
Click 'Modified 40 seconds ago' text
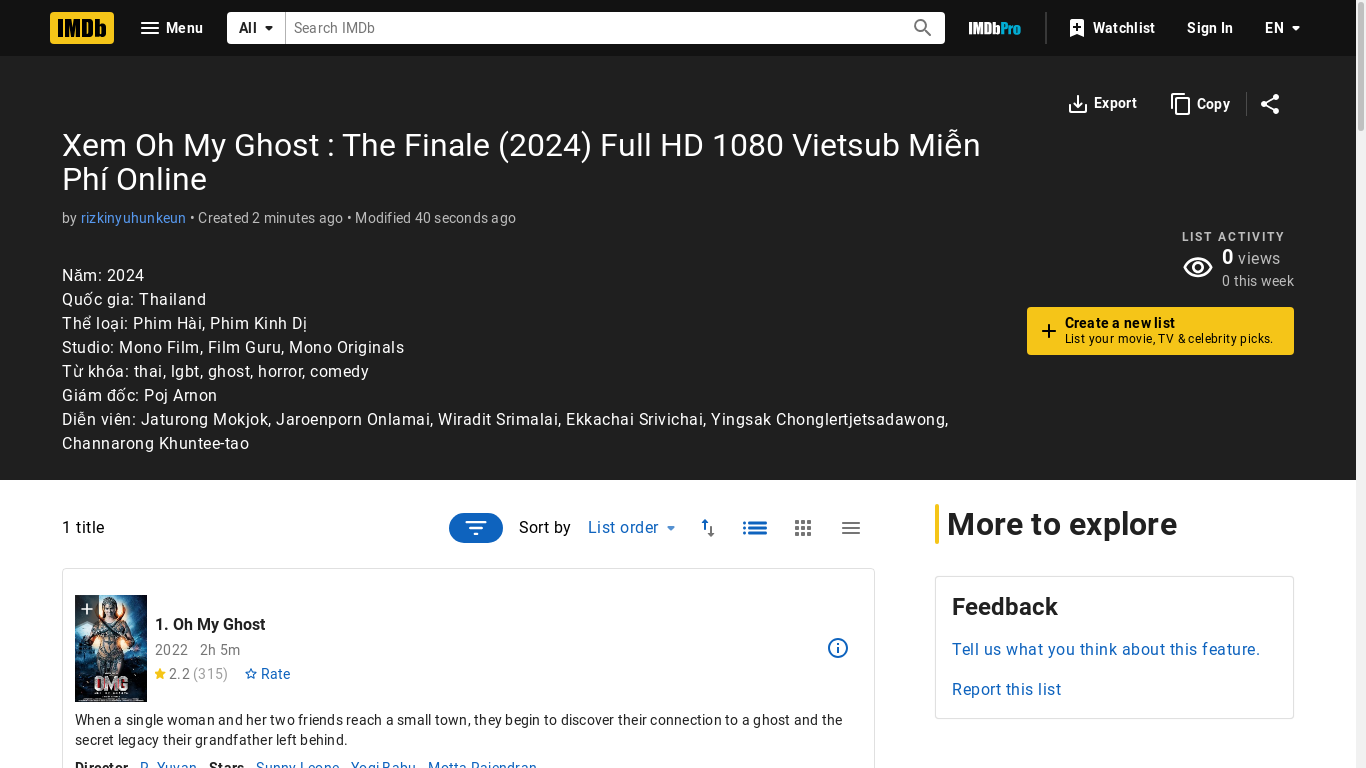(x=435, y=218)
